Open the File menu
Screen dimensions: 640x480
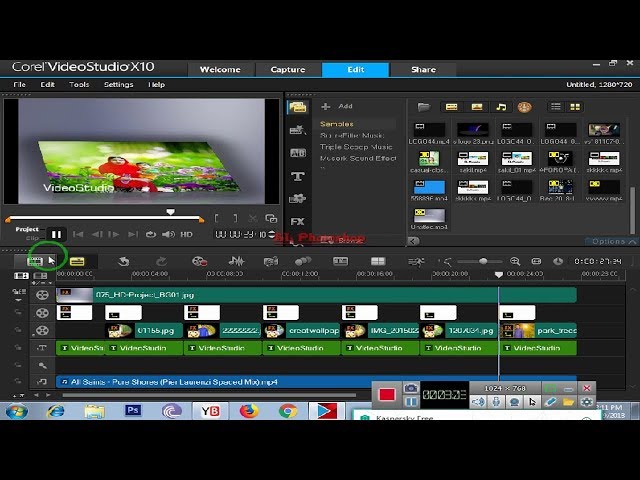click(19, 84)
